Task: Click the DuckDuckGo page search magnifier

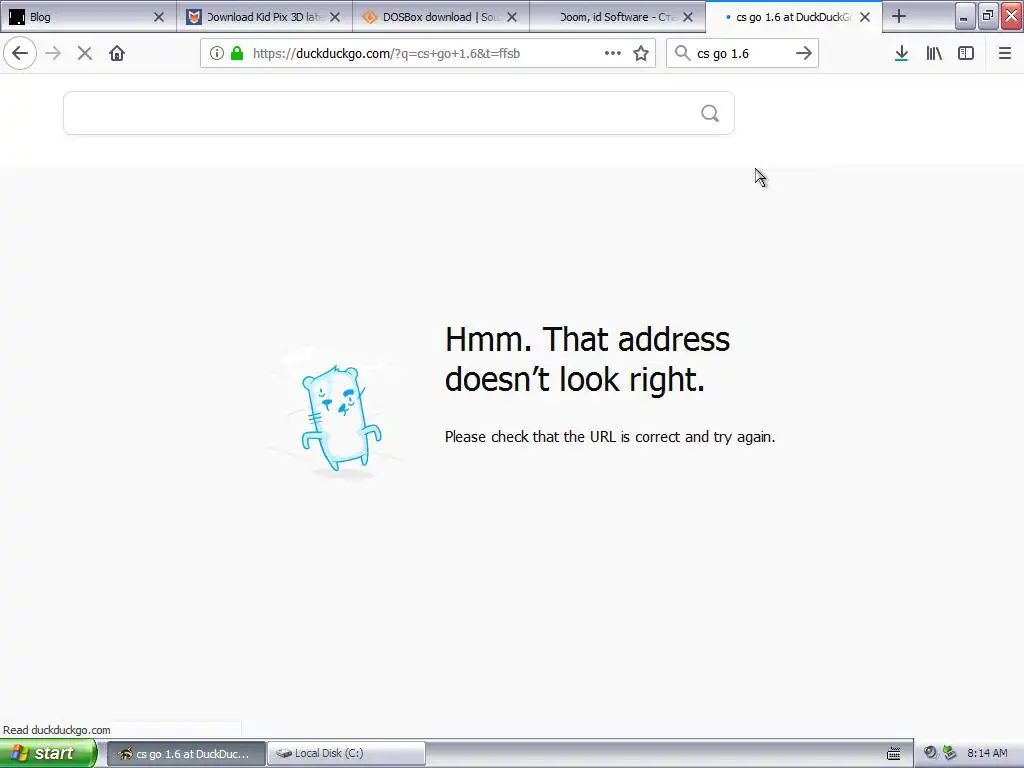Action: click(710, 114)
